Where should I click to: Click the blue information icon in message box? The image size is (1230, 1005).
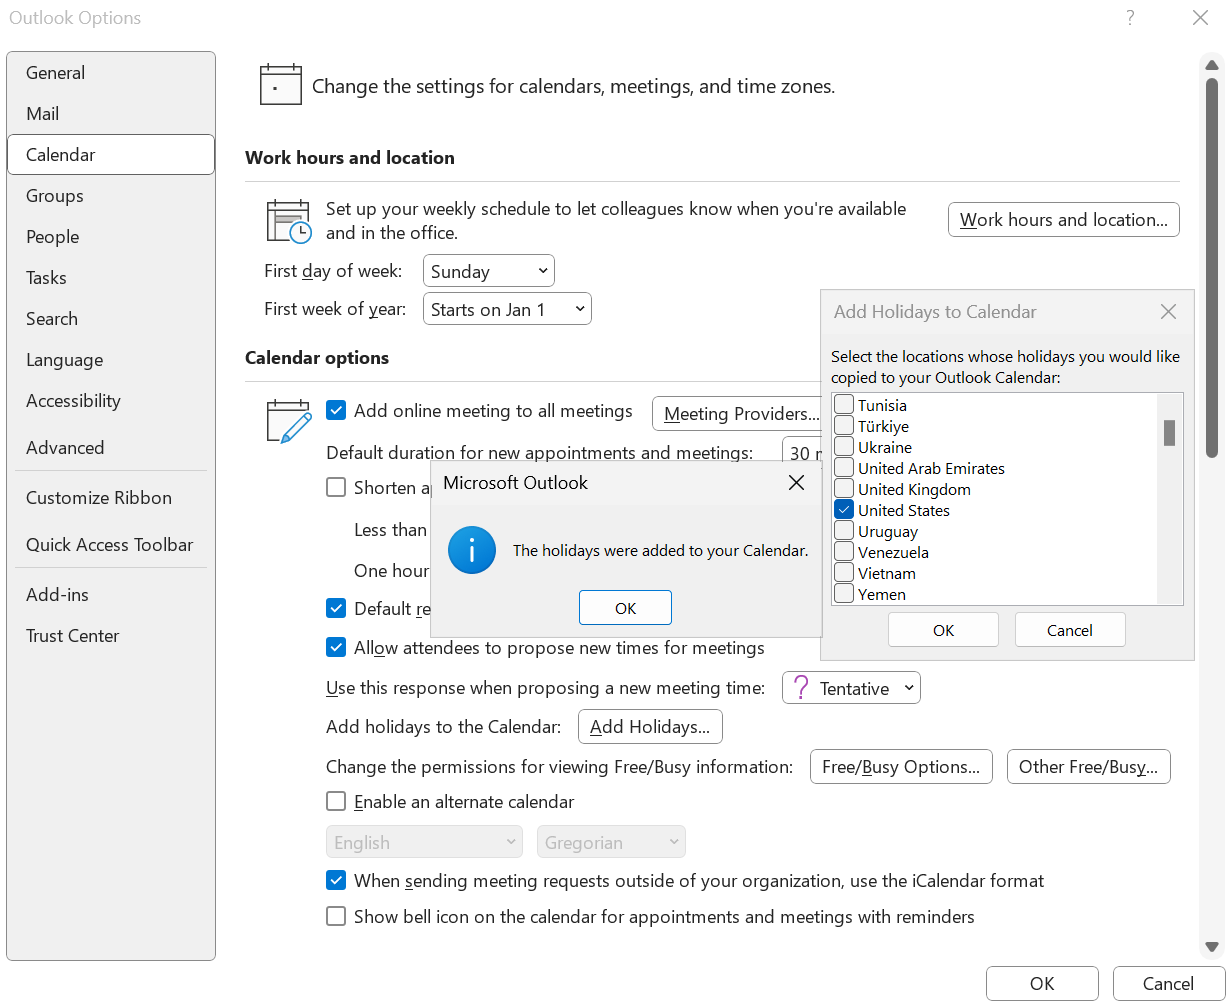(x=472, y=550)
